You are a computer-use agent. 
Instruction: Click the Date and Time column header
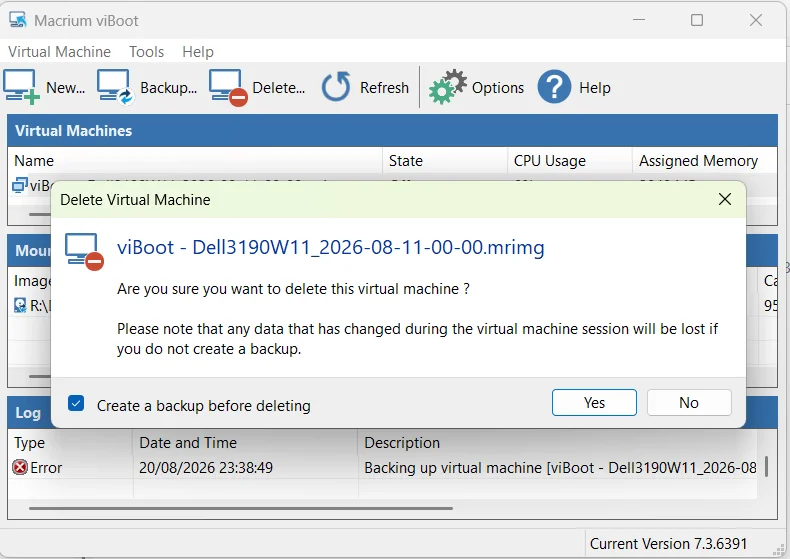[245, 443]
